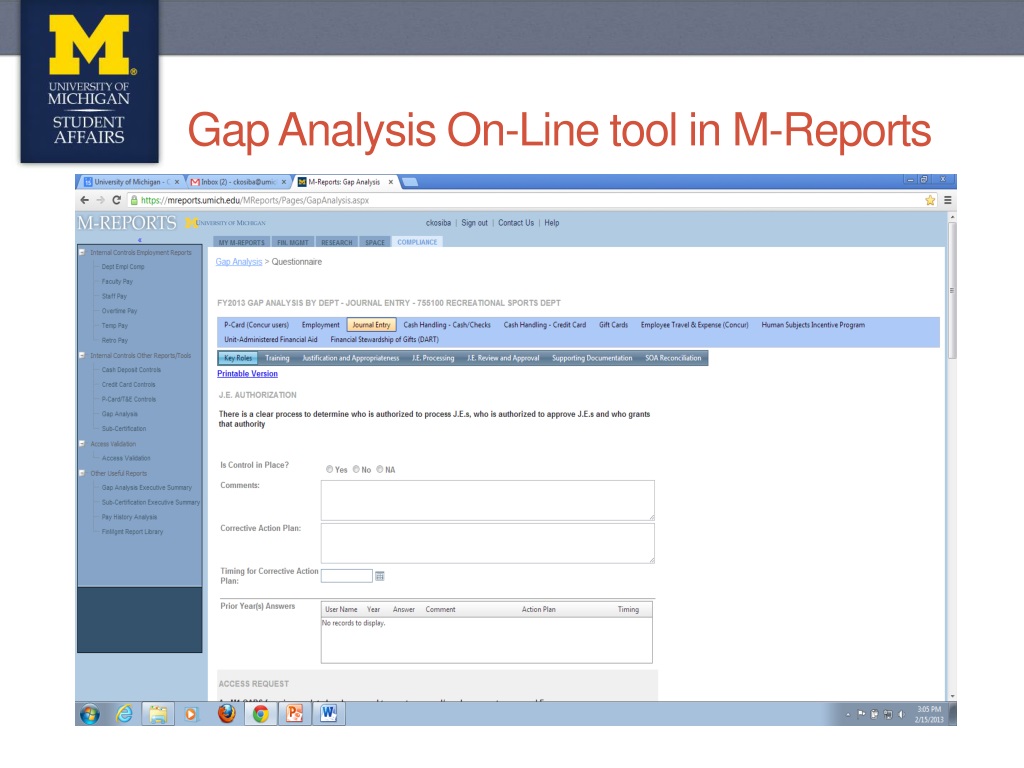Open a new browser tab
The width and height of the screenshot is (1024, 768).
[410, 182]
